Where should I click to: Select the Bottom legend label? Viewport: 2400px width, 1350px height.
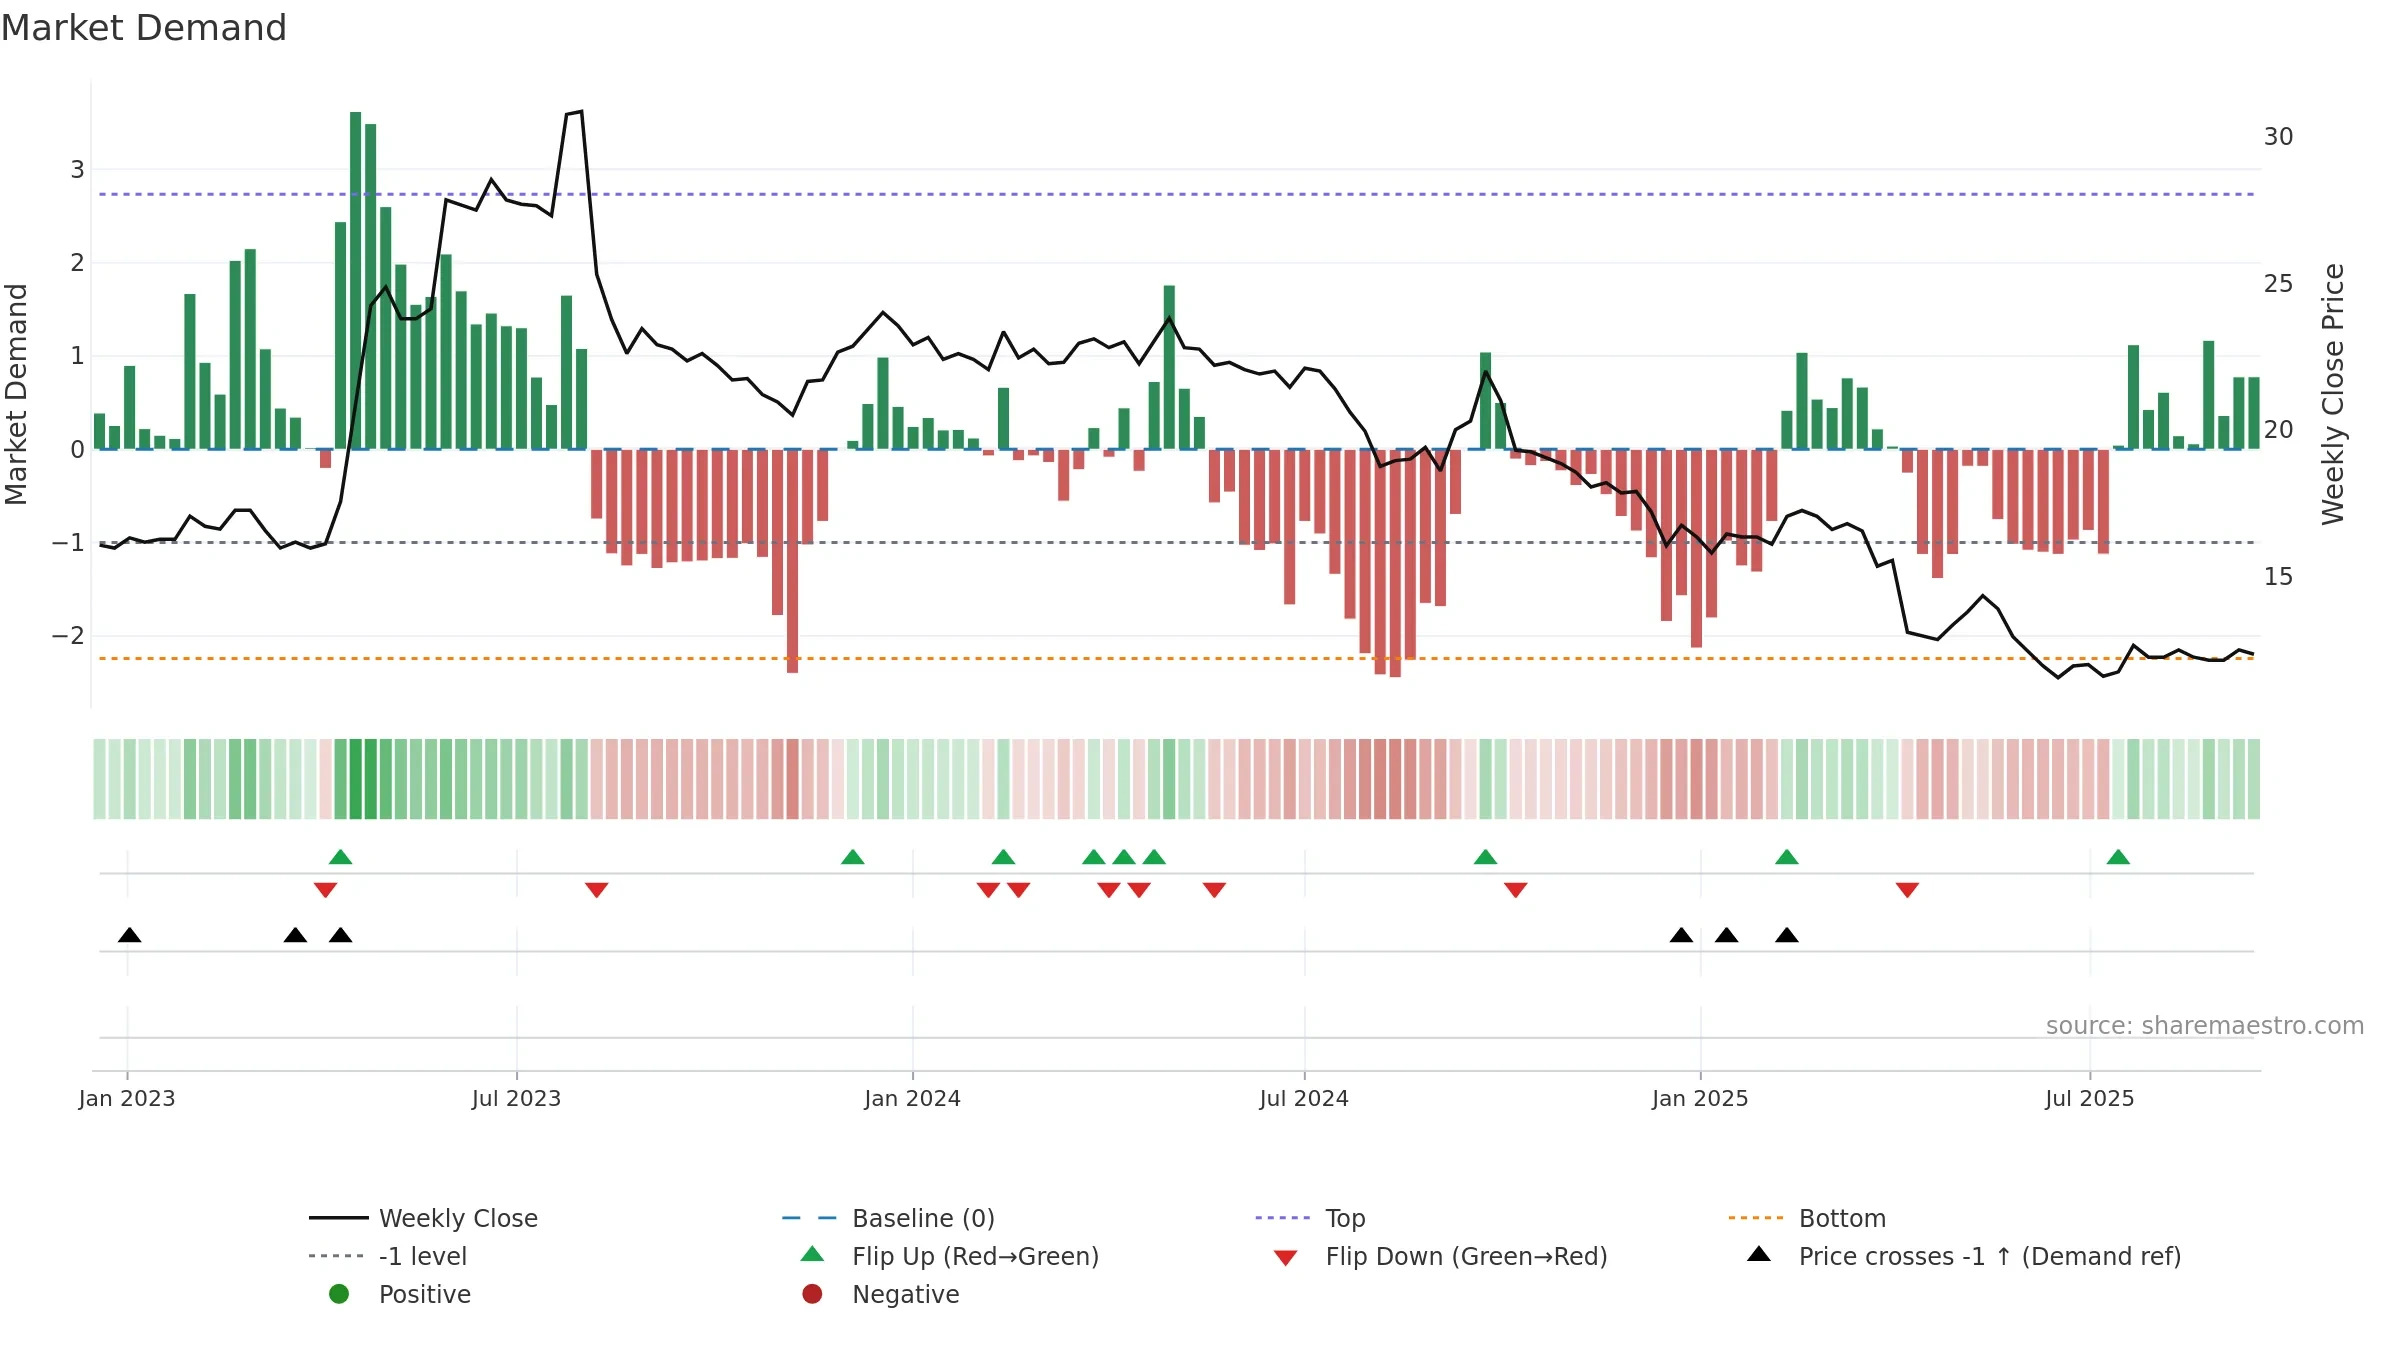1842,1218
